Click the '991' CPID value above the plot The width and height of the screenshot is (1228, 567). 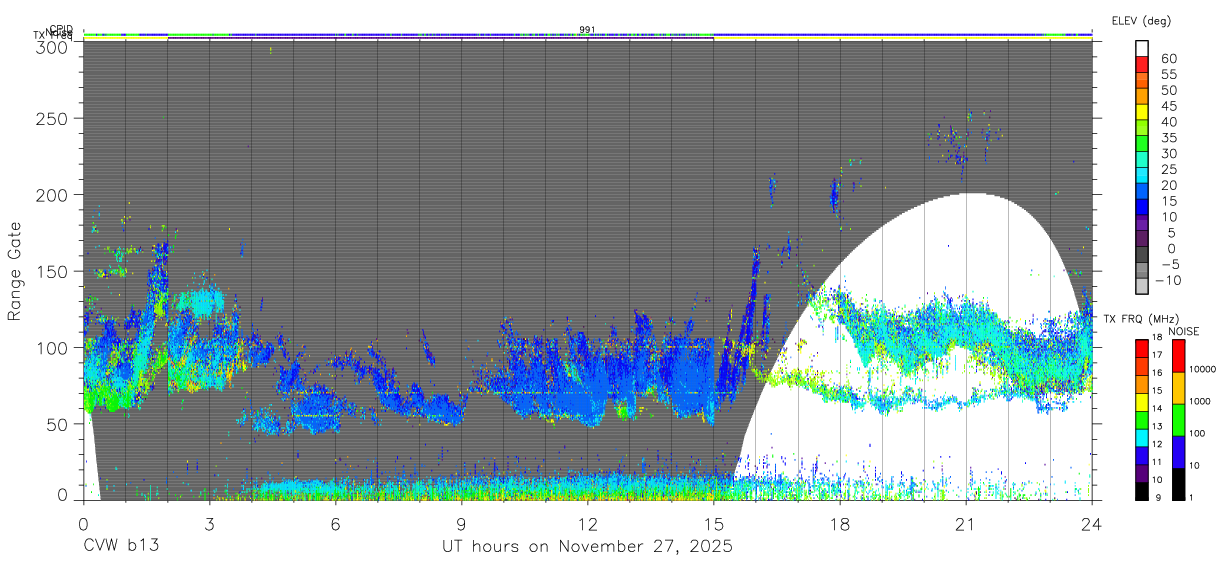587,29
